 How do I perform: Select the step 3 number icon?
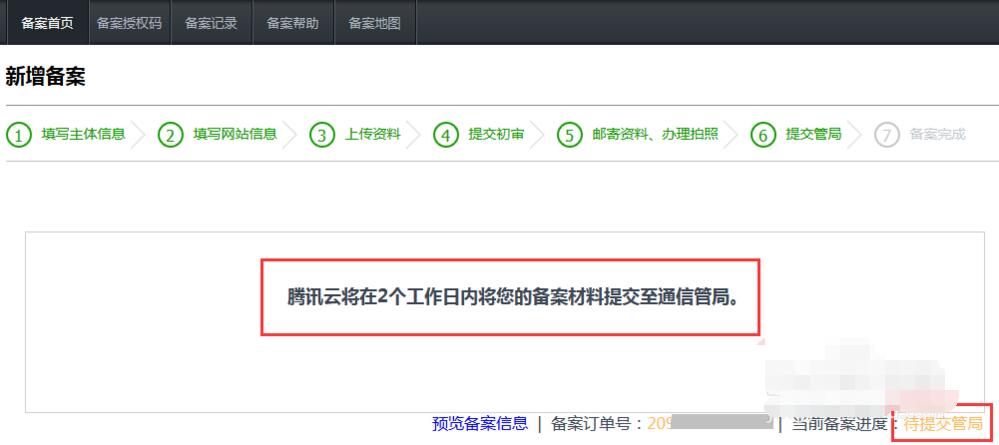tap(322, 135)
